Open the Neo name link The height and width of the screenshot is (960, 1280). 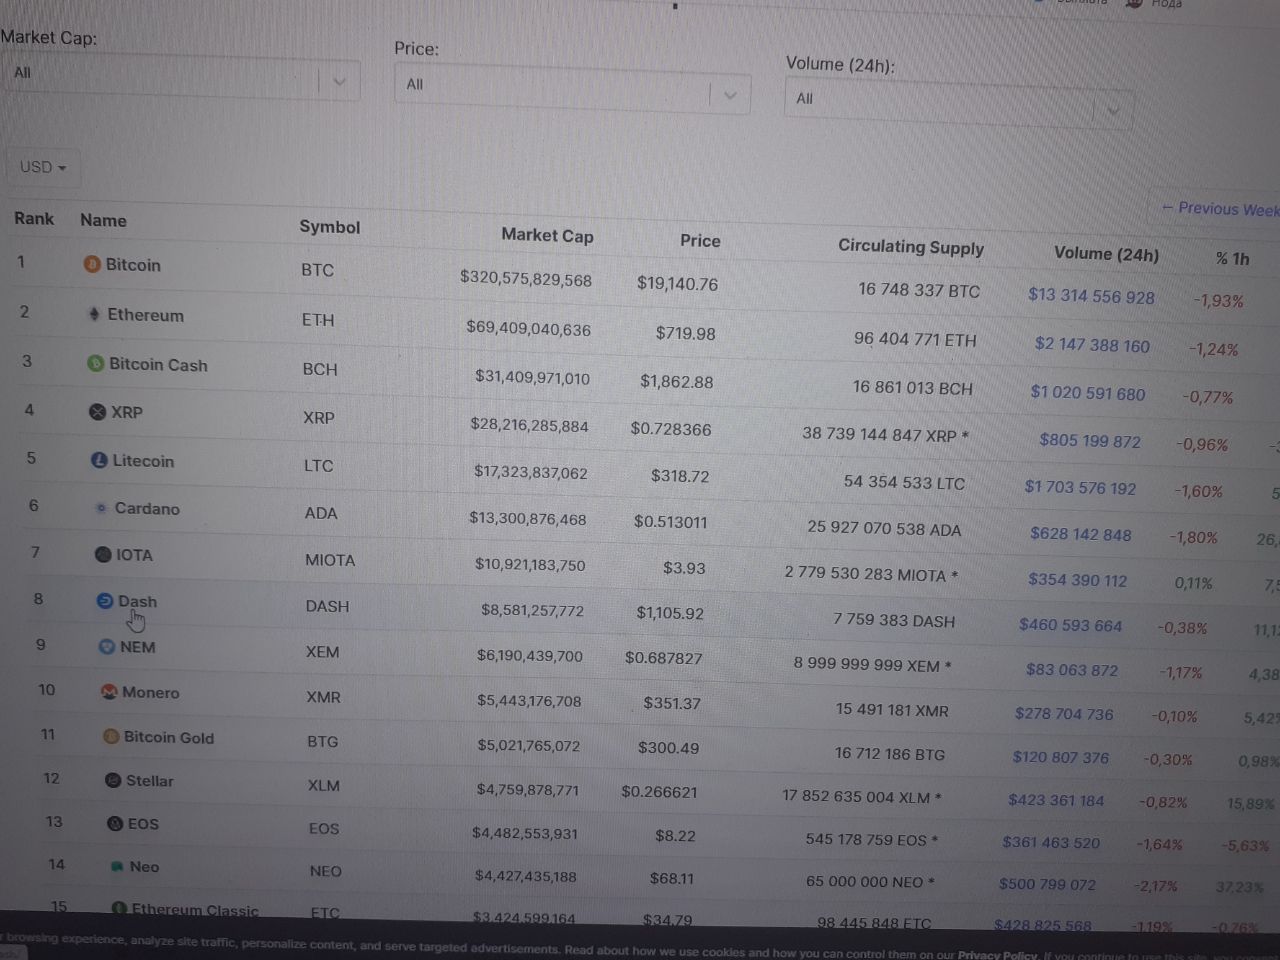coord(144,867)
